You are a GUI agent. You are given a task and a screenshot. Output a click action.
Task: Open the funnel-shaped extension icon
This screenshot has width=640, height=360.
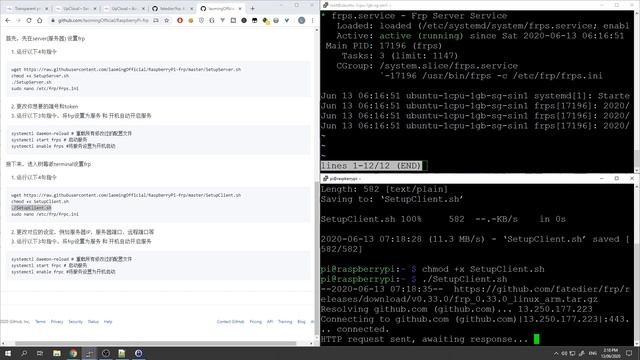point(222,20)
